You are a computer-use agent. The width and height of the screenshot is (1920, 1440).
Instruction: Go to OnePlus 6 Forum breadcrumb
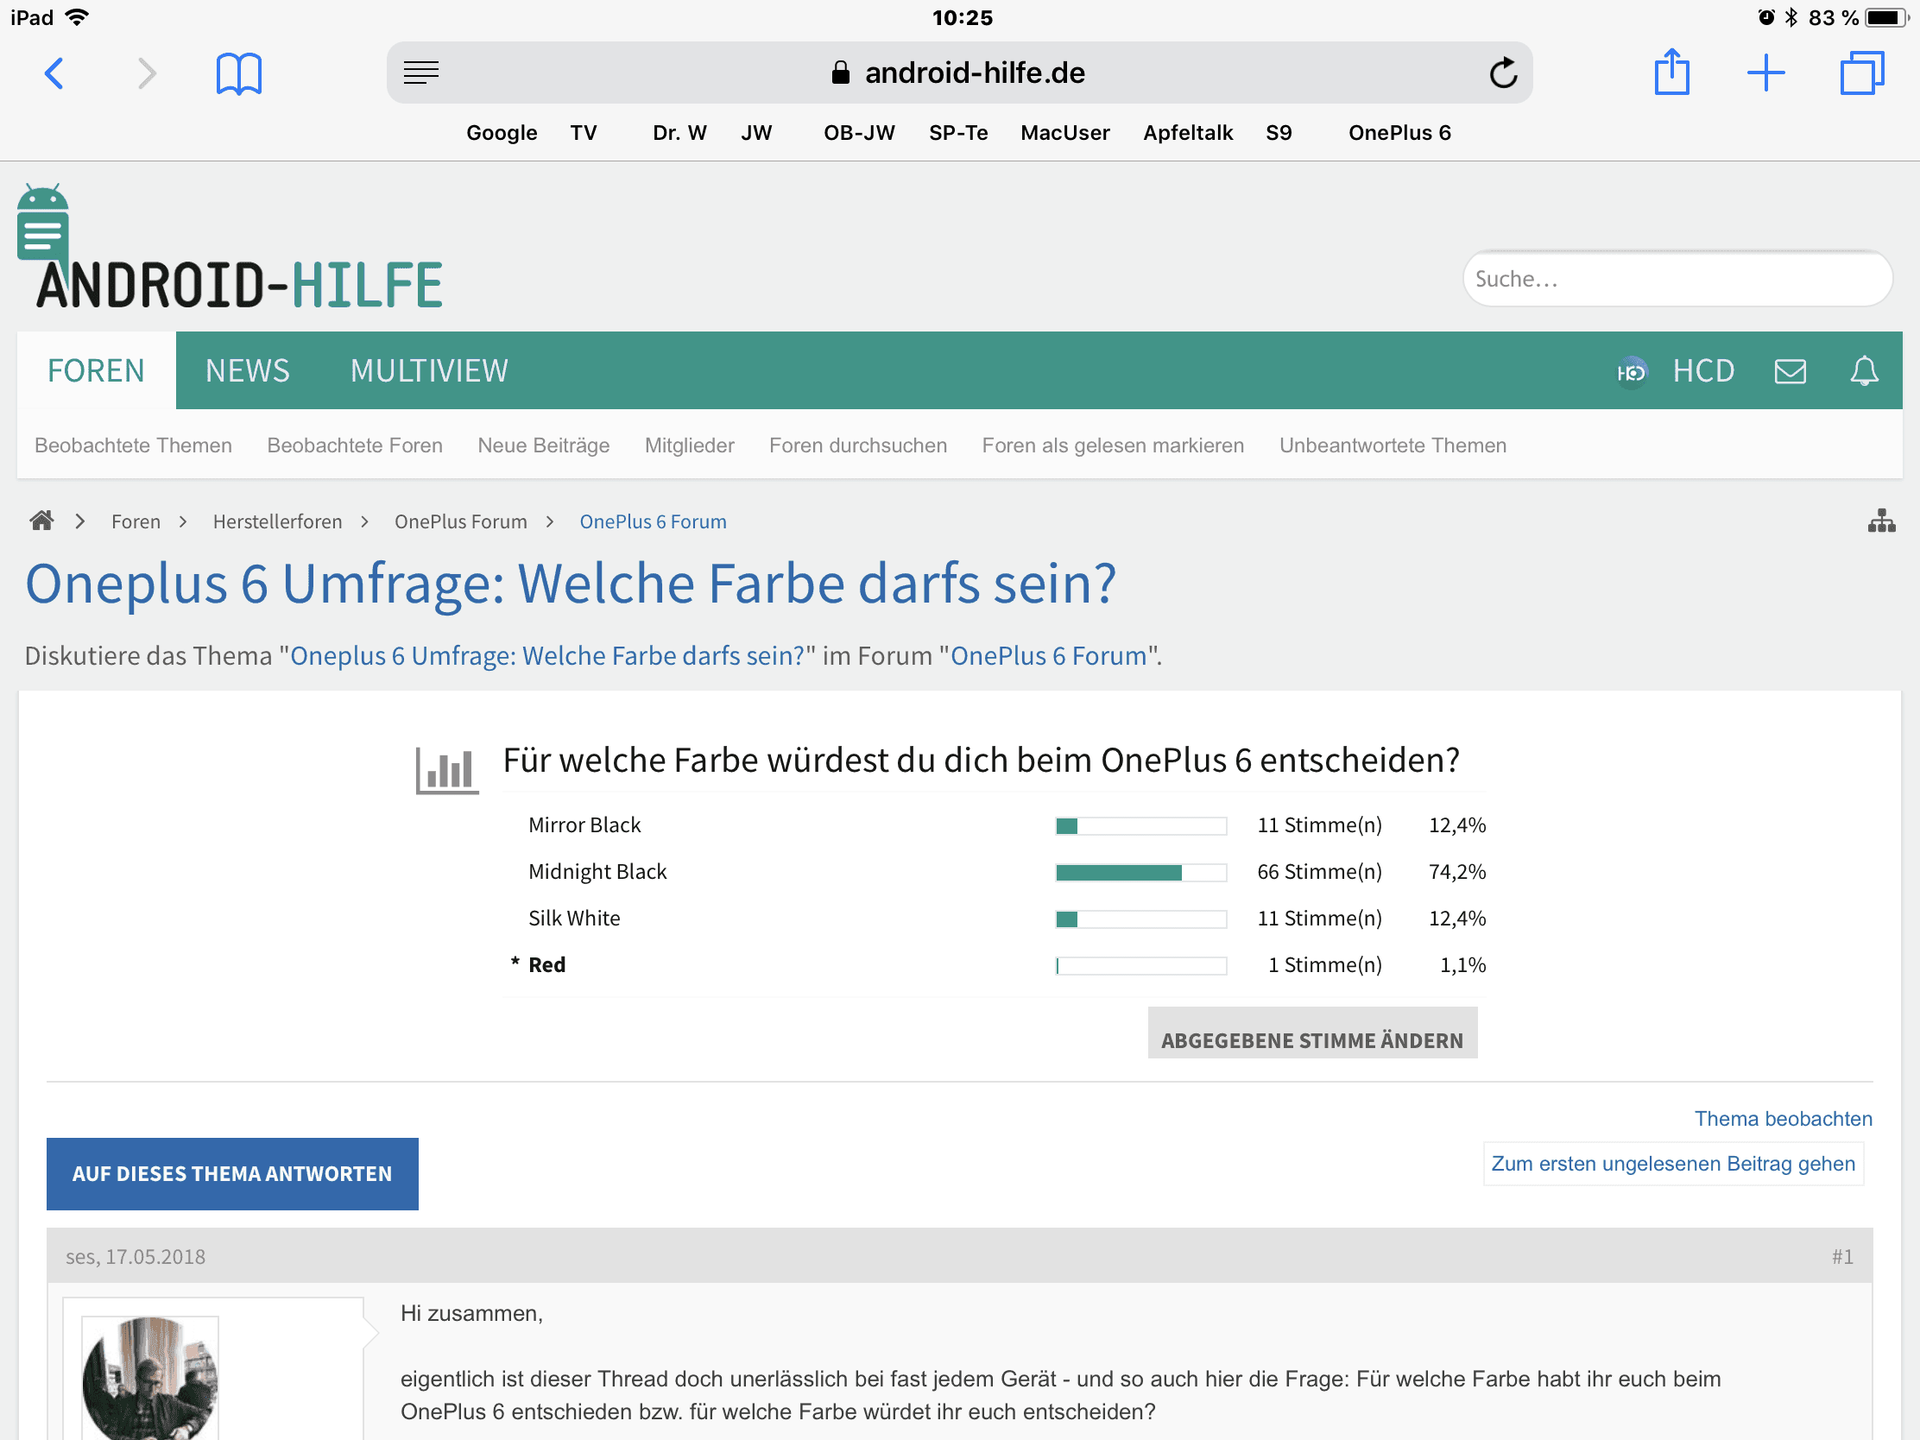[653, 521]
